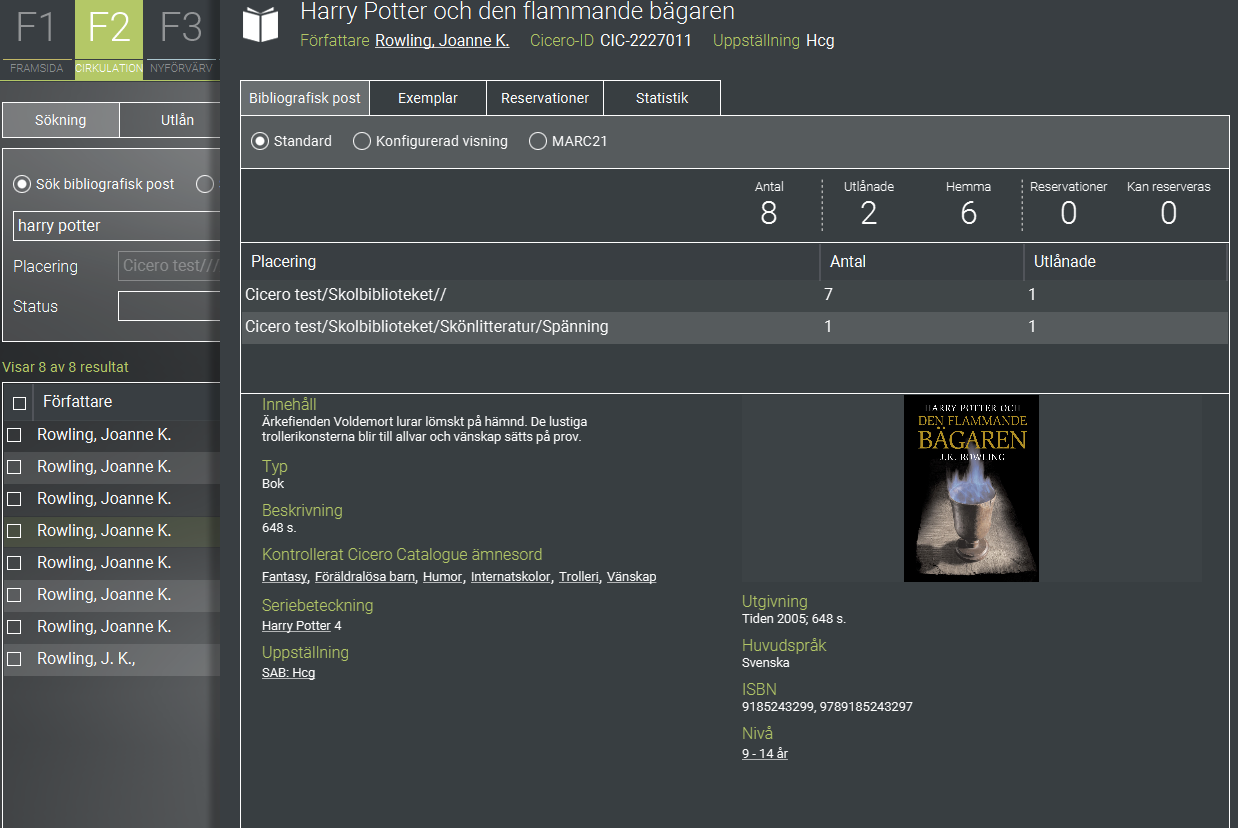
Task: Select the Standard view radio button
Action: (260, 141)
